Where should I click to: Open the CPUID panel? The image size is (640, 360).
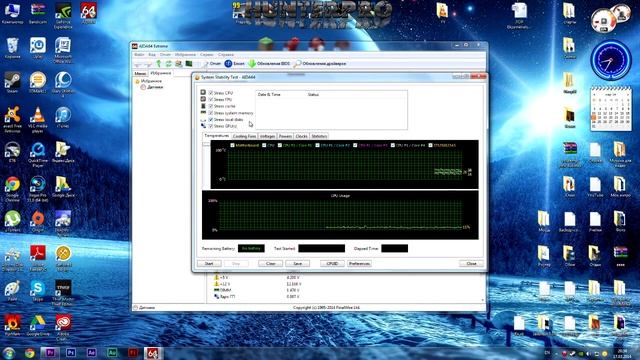(332, 264)
